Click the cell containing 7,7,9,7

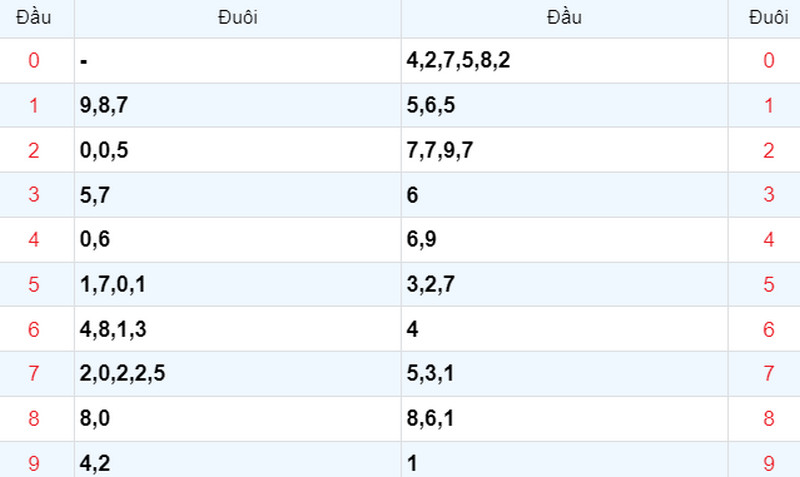564,150
